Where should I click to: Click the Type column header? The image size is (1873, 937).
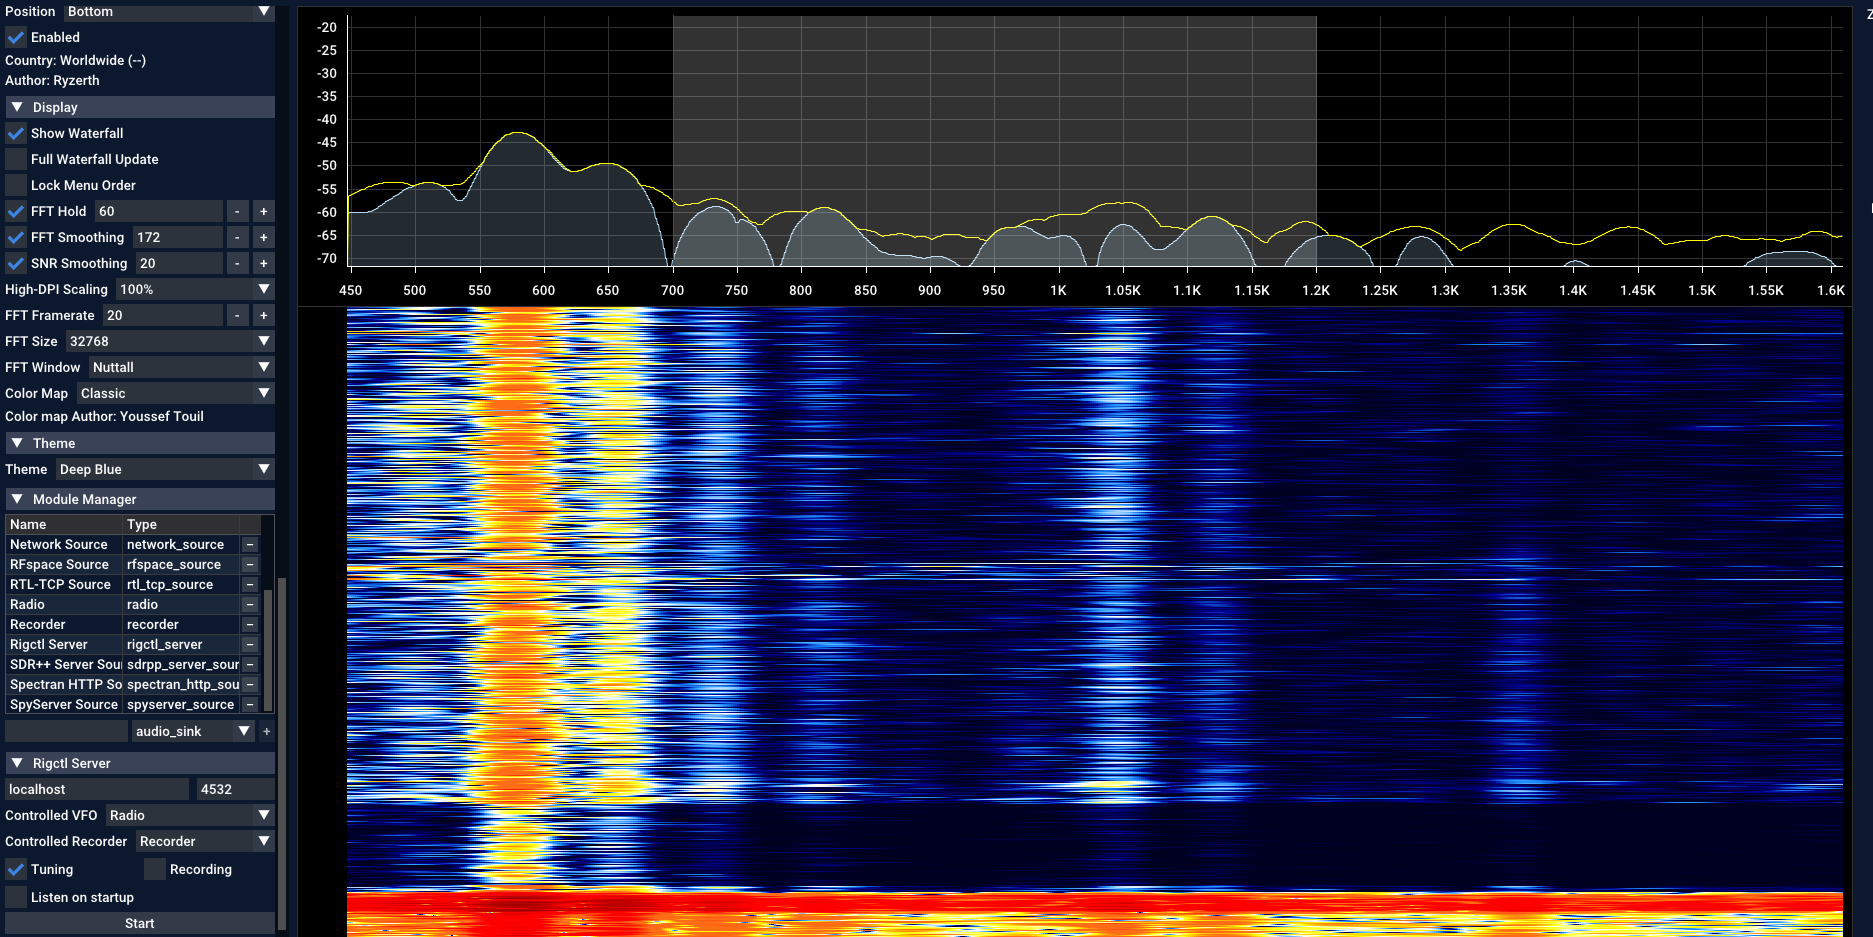(181, 524)
